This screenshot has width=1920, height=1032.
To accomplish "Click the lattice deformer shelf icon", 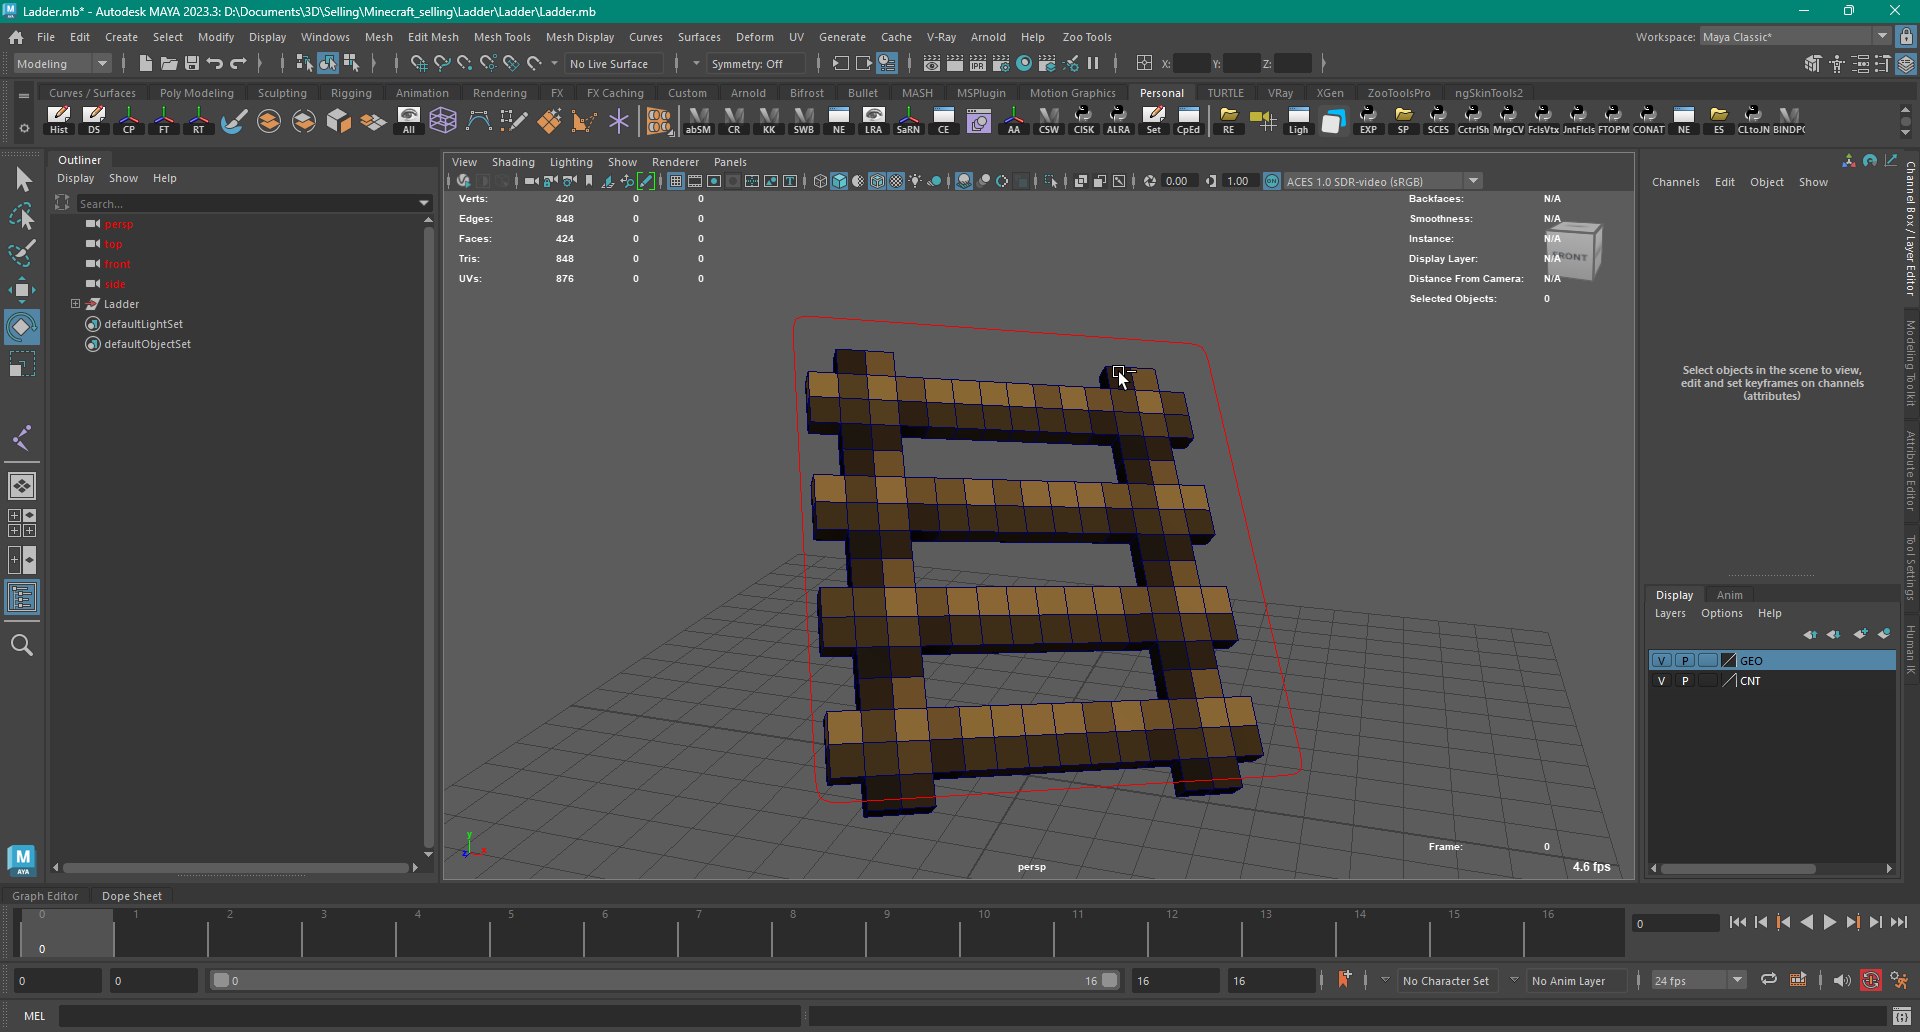I will (443, 120).
